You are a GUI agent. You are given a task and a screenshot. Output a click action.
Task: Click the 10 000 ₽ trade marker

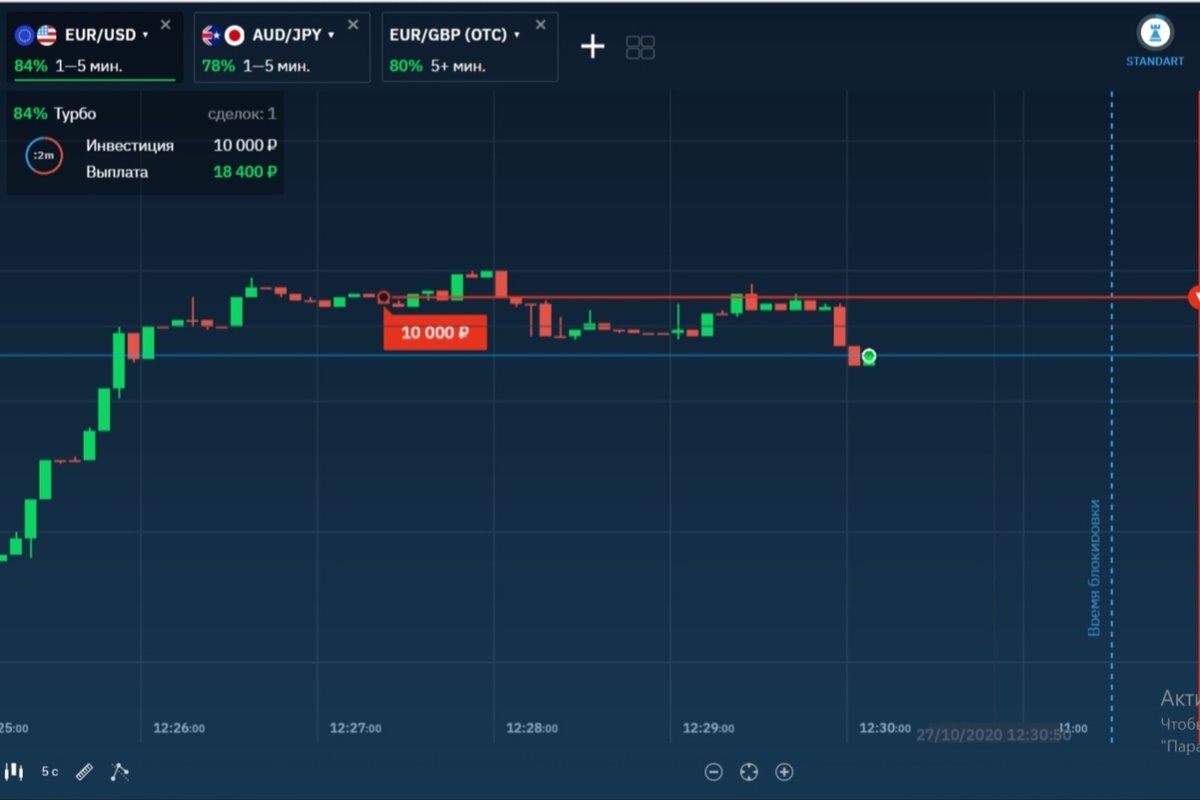pos(435,332)
